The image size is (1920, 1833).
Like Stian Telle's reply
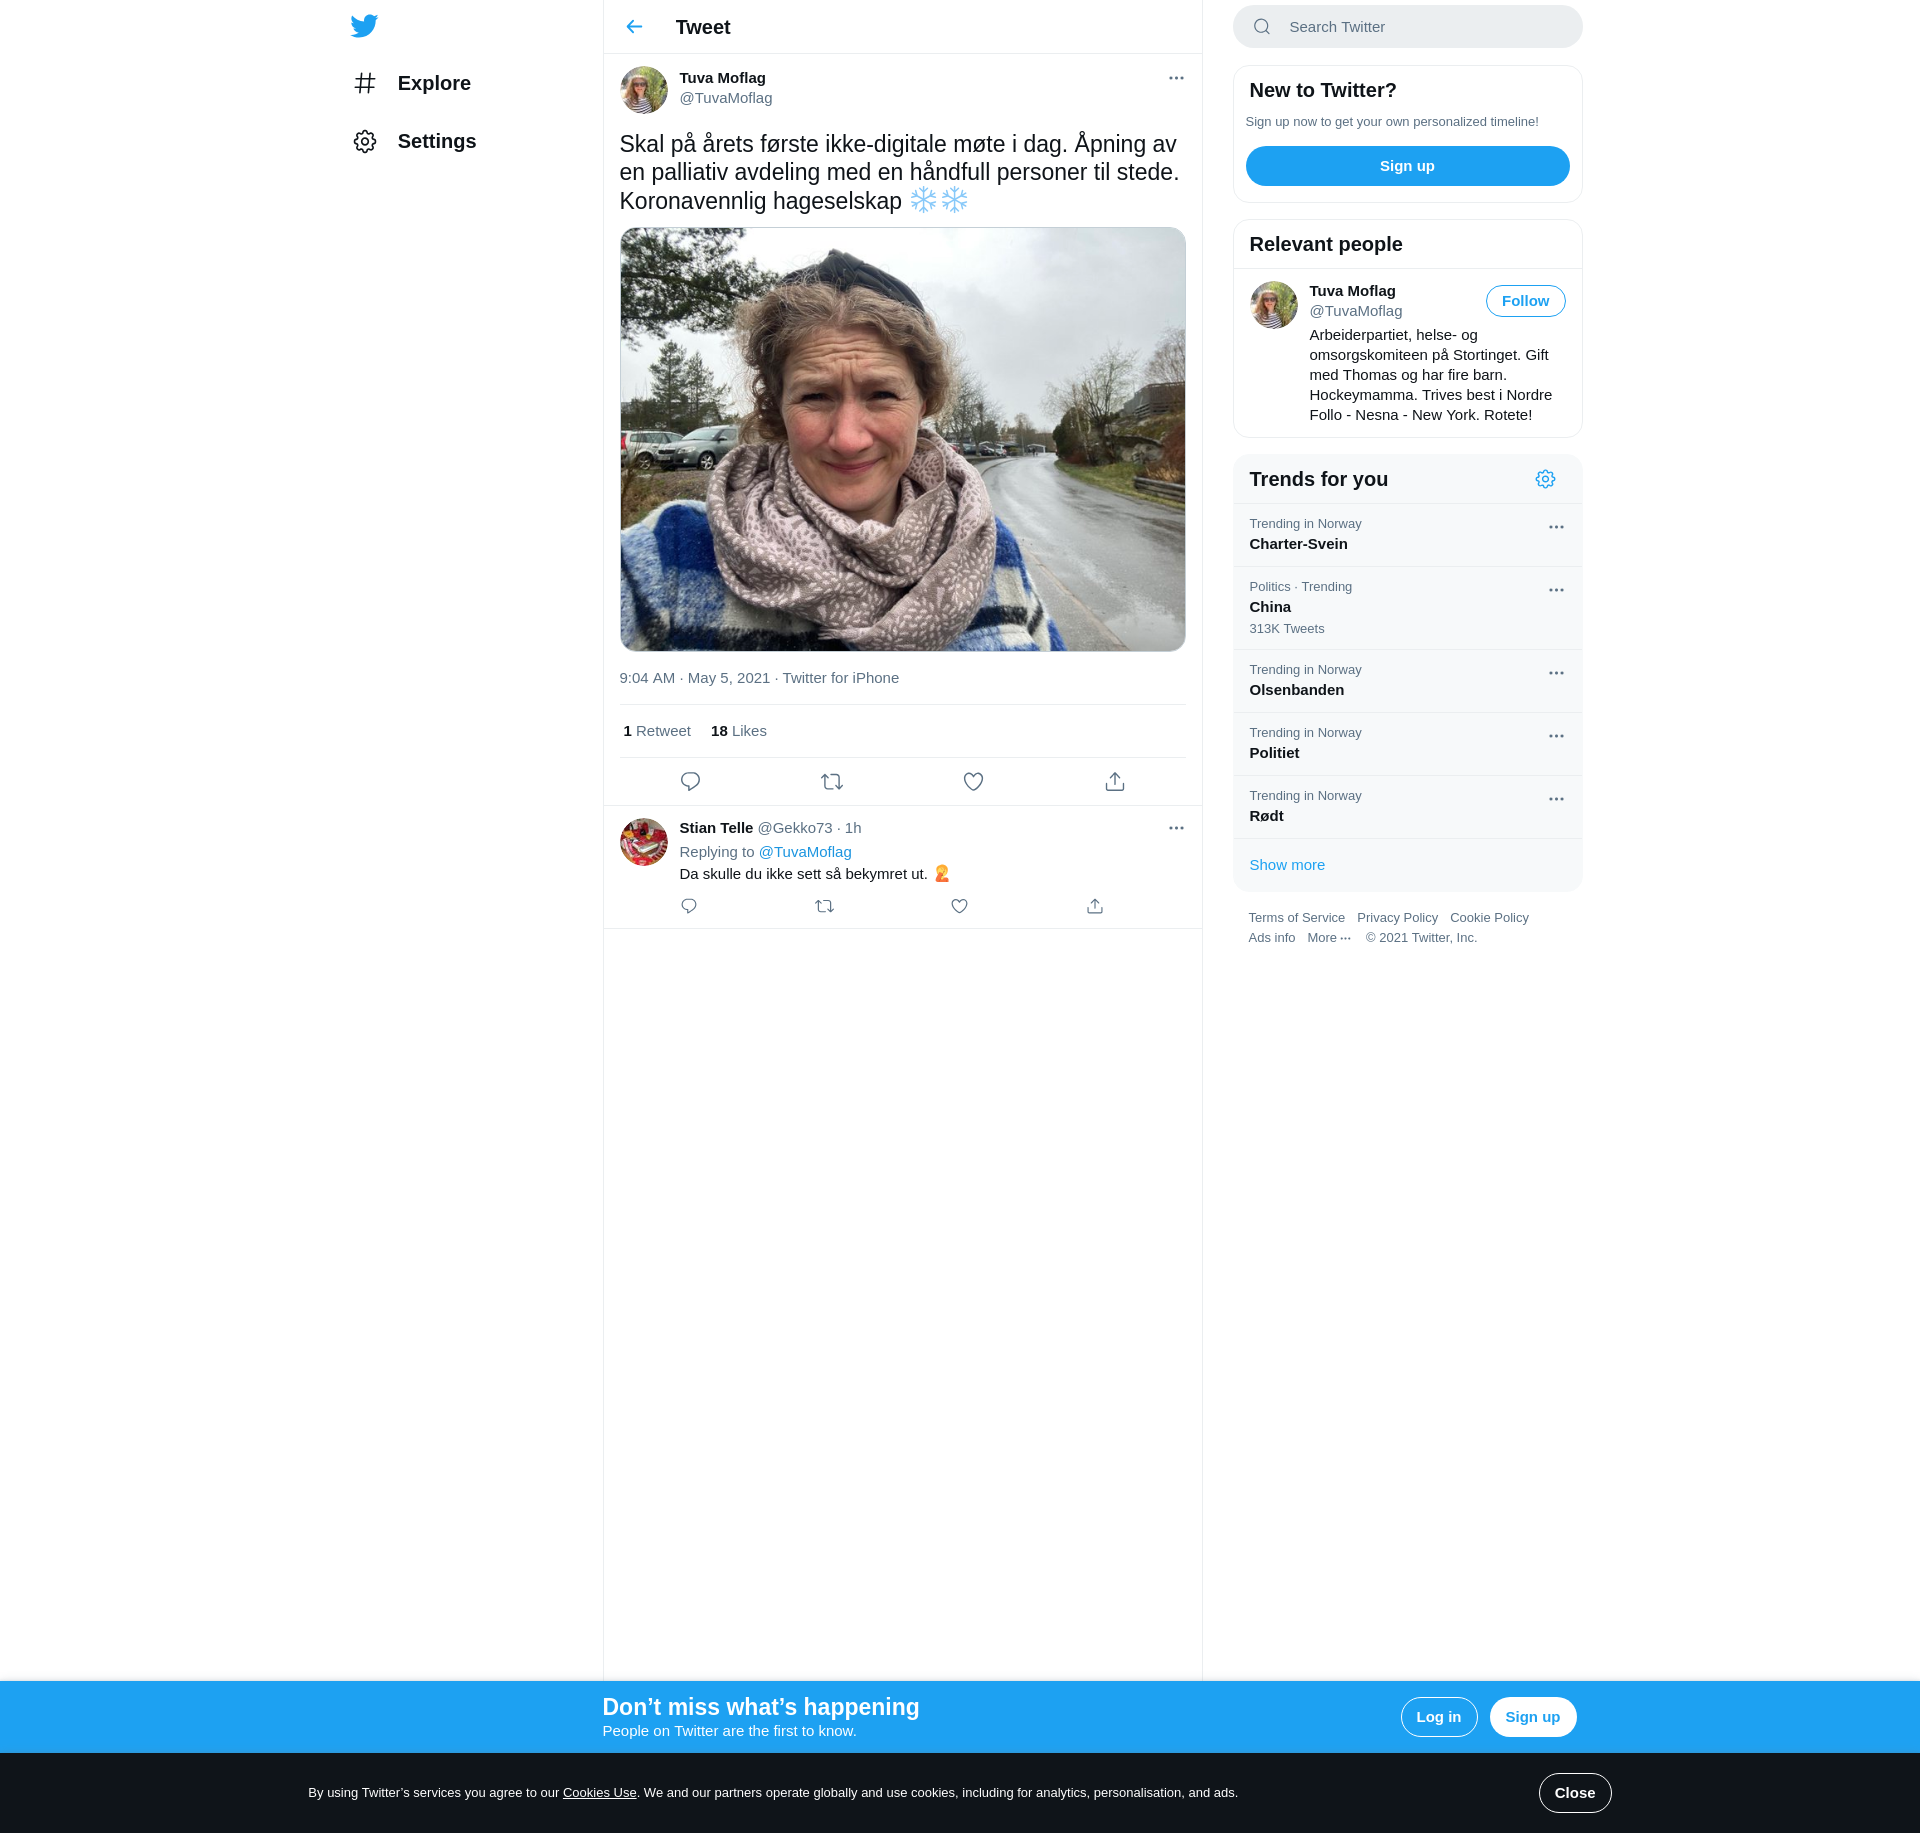(959, 906)
